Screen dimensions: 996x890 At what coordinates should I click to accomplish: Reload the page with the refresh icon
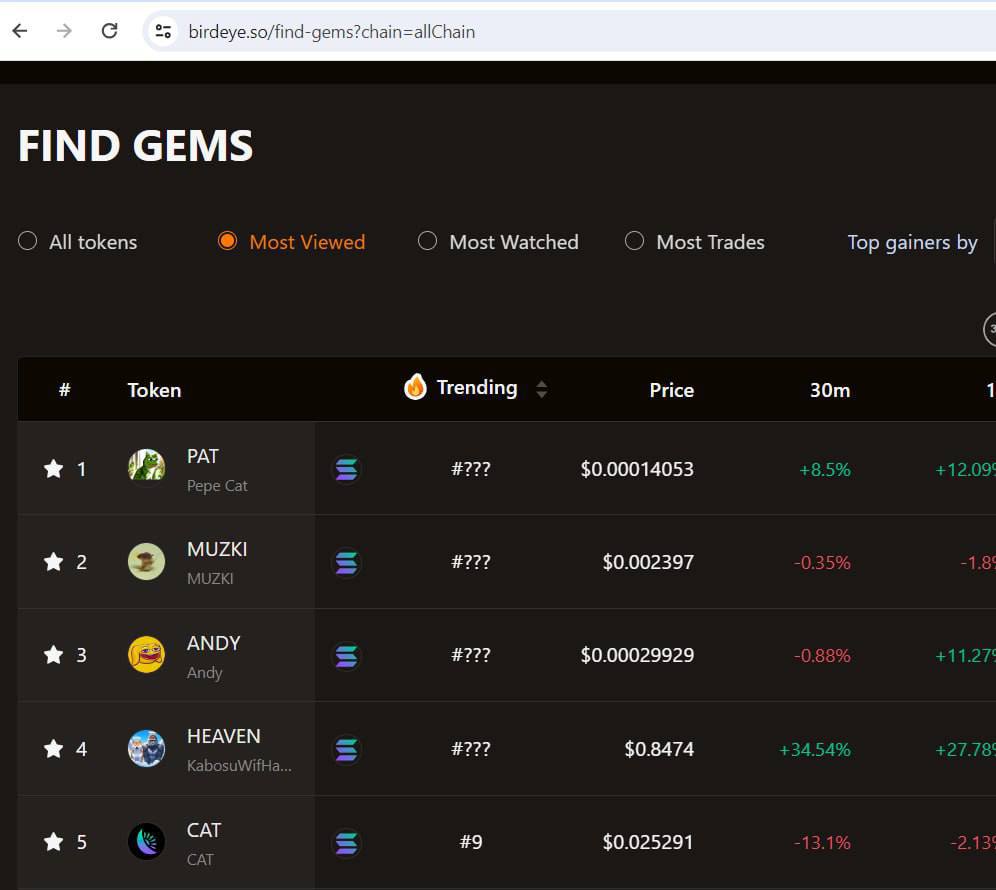coord(109,30)
